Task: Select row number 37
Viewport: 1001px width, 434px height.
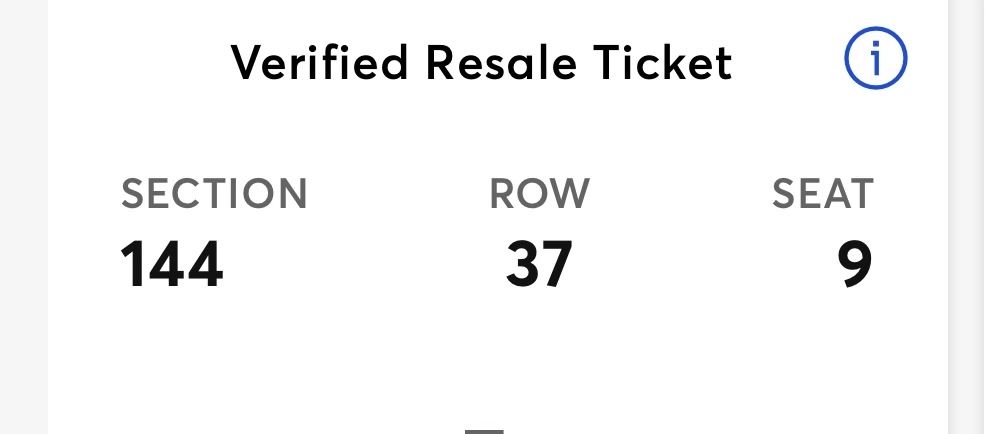Action: click(539, 265)
